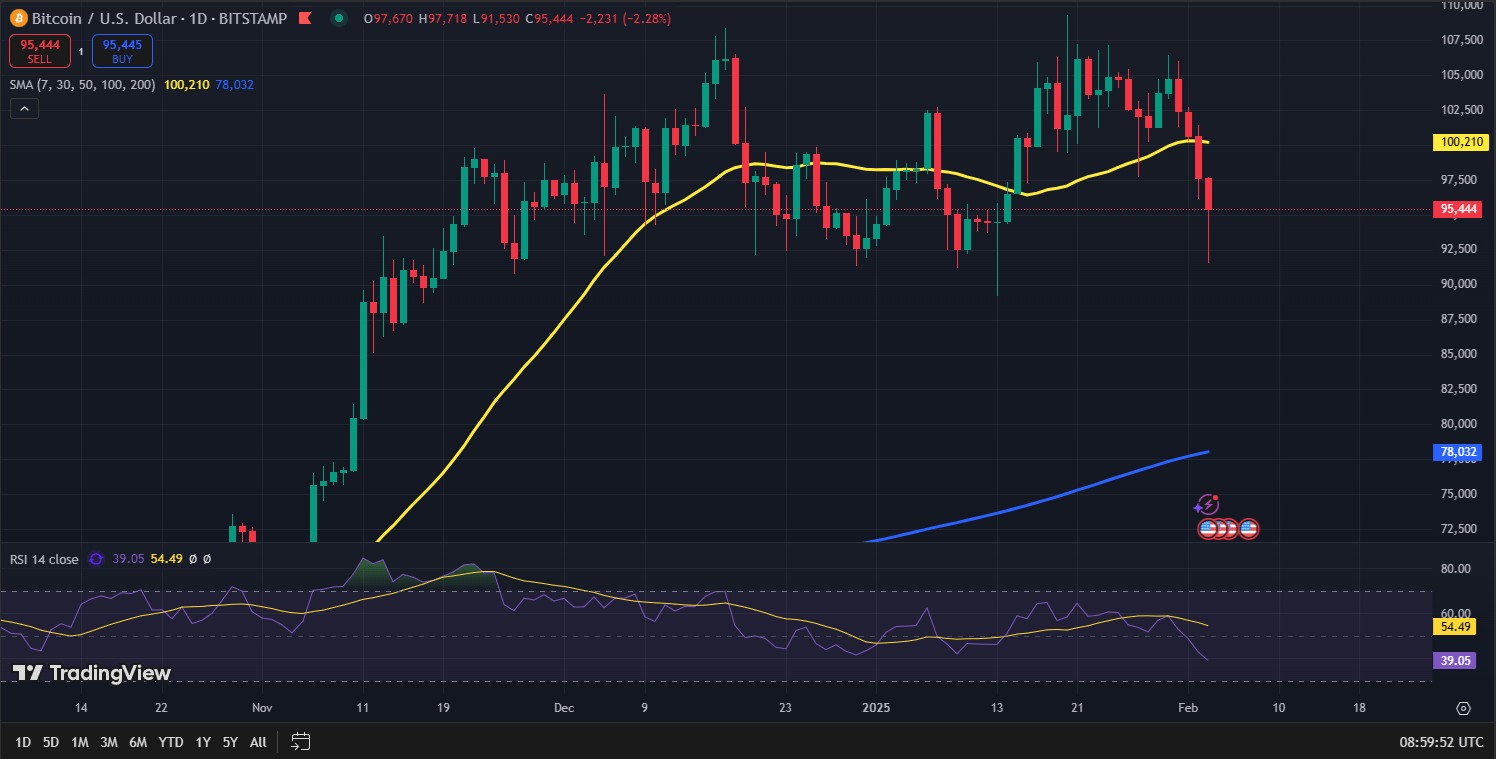Click the front US flag in overlapping cluster

click(1208, 528)
